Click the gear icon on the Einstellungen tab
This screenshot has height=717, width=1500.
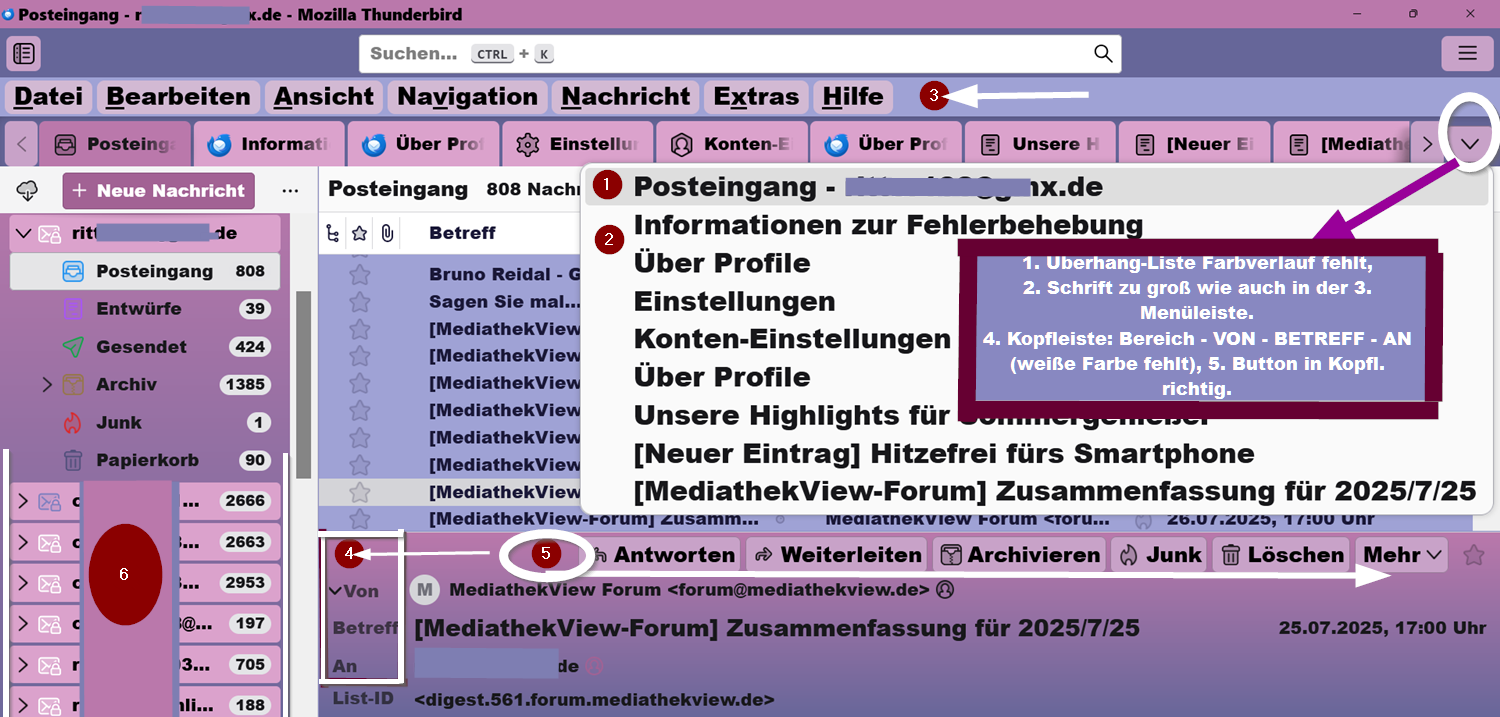(527, 144)
